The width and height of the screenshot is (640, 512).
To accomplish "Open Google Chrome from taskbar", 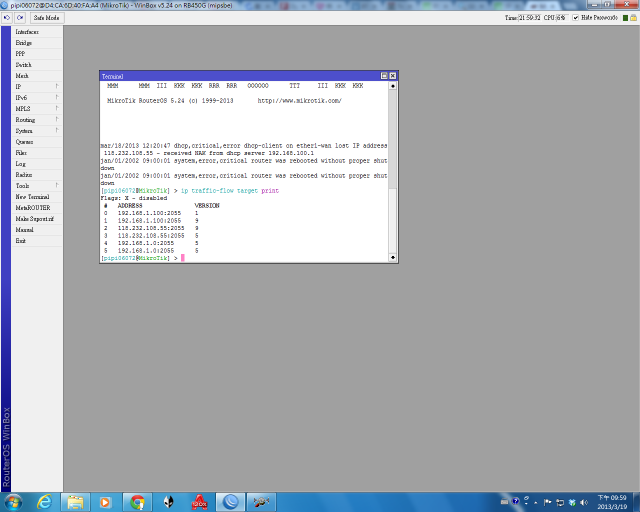I will point(137,502).
